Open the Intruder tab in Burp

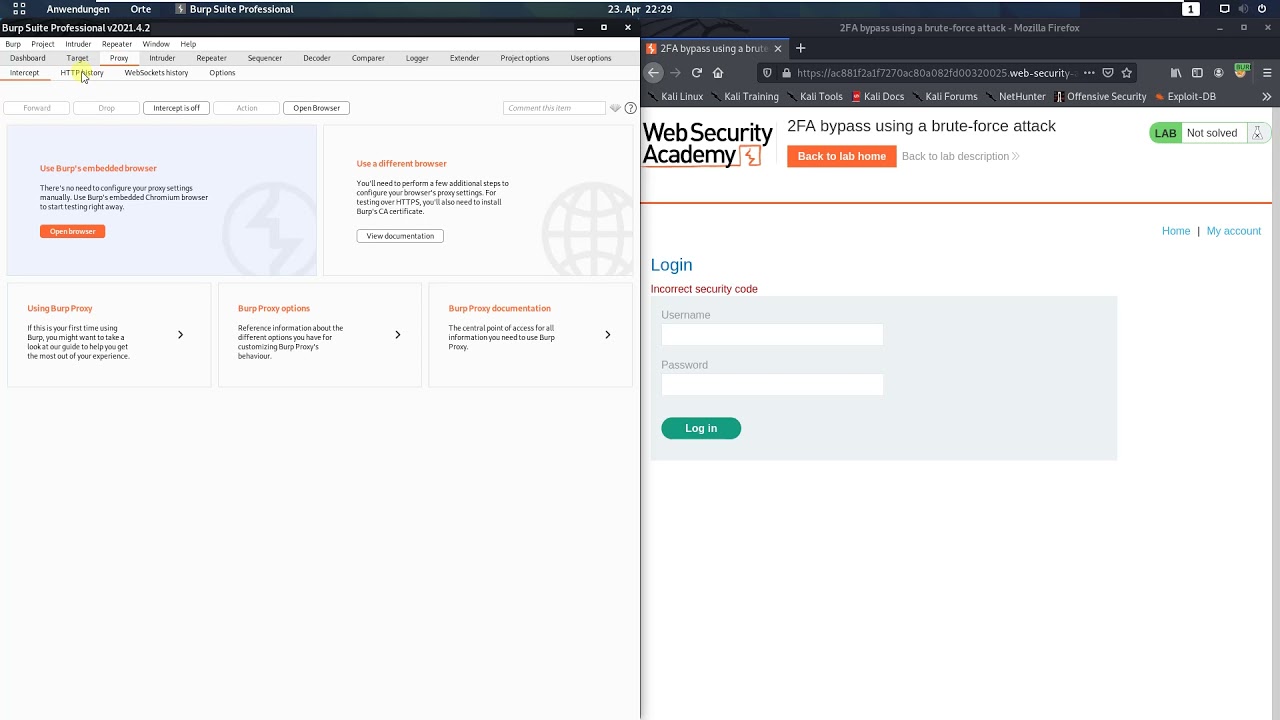click(162, 58)
